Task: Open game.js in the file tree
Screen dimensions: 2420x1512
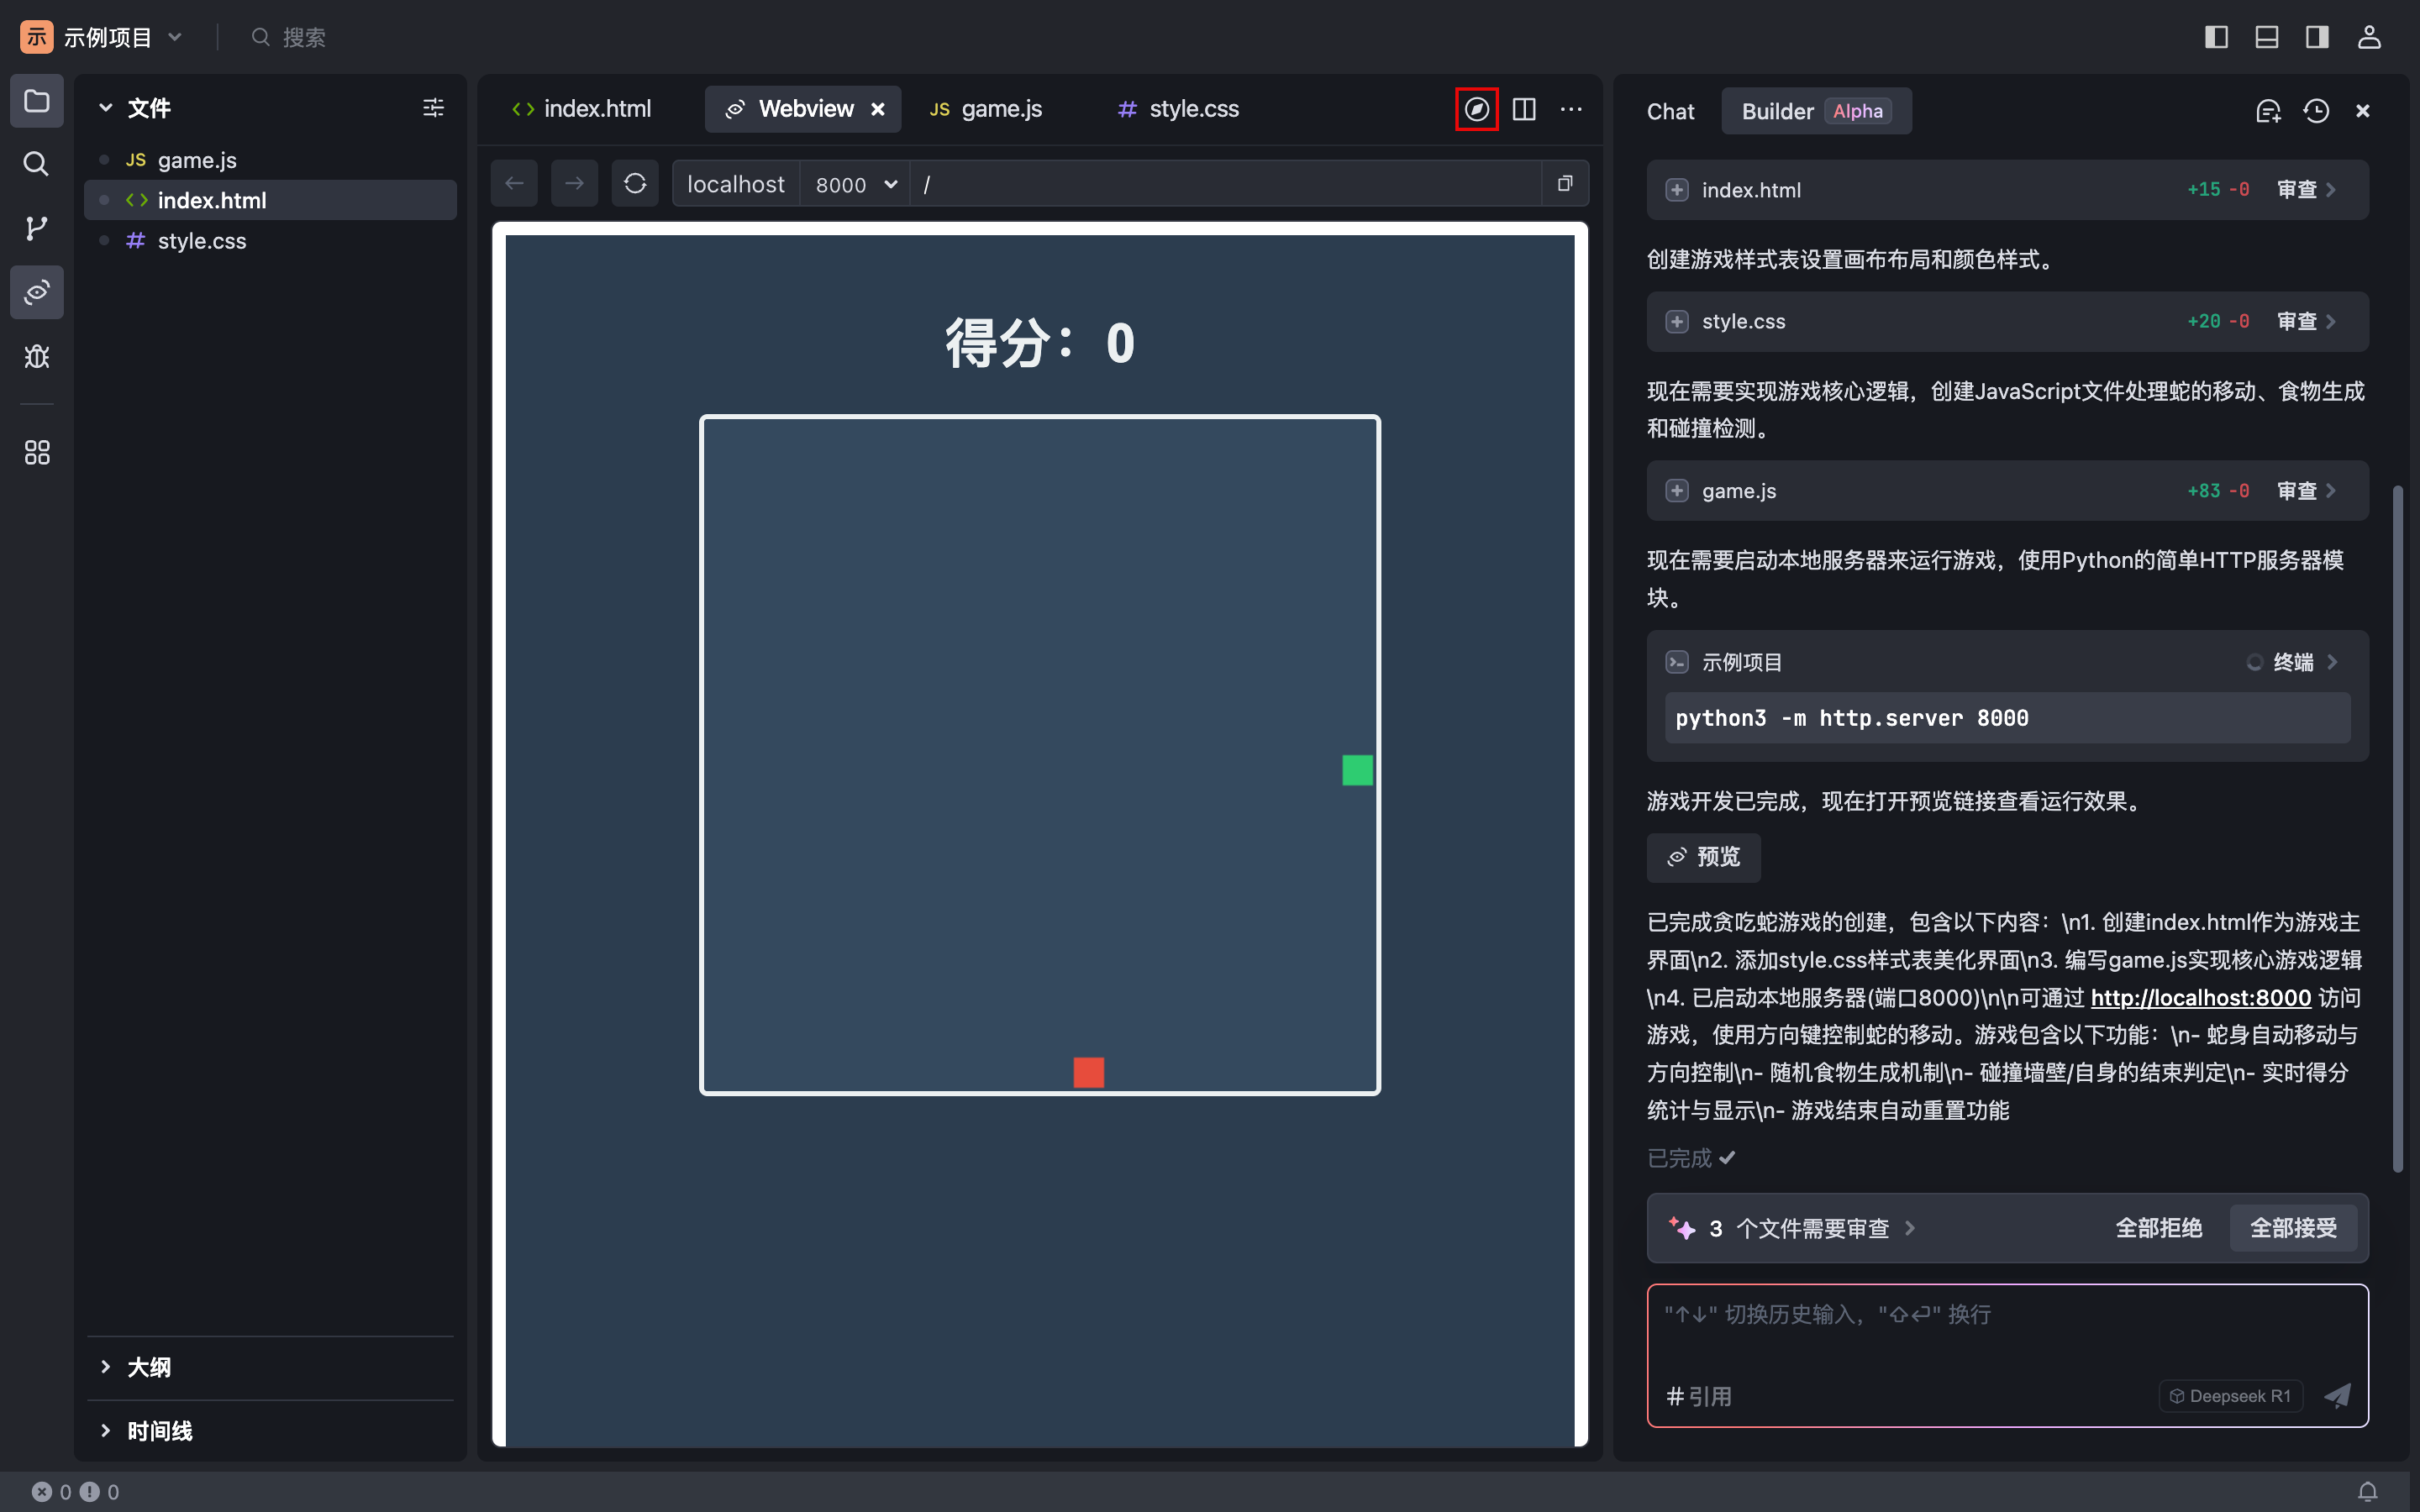Action: click(271, 160)
